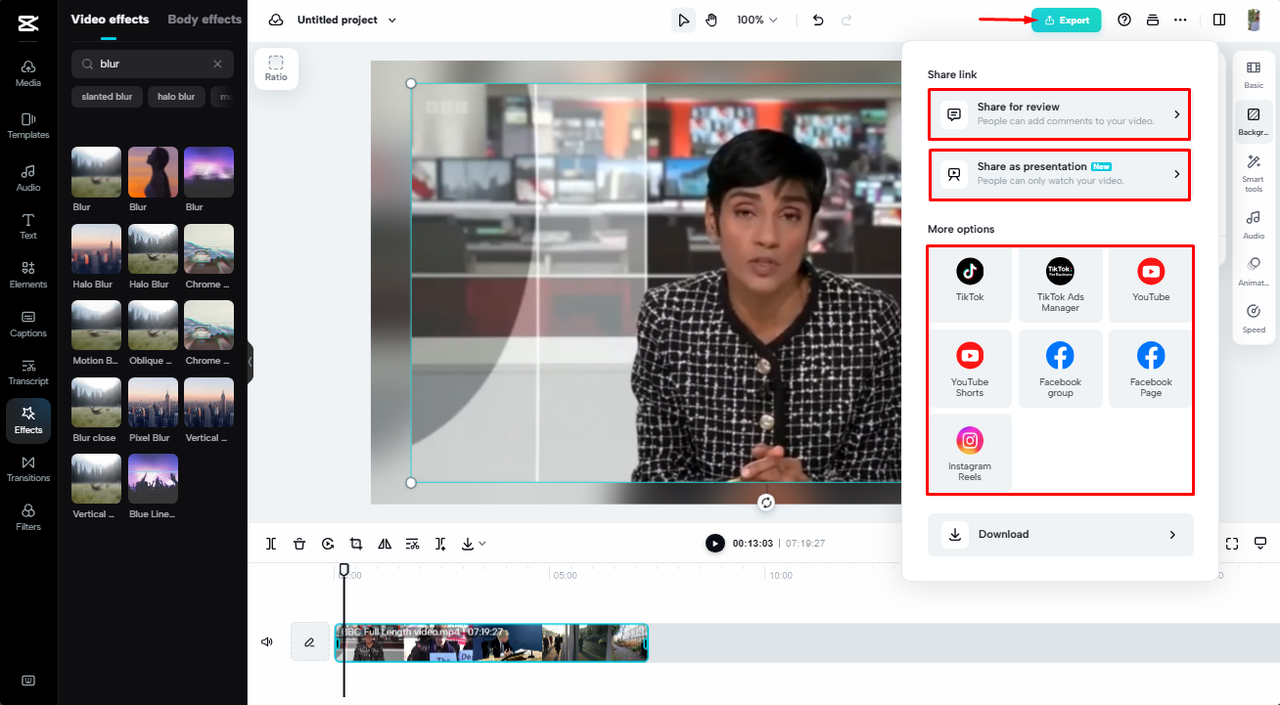Open the 100% zoom dropdown
Viewport: 1280px width, 705px height.
tap(757, 20)
